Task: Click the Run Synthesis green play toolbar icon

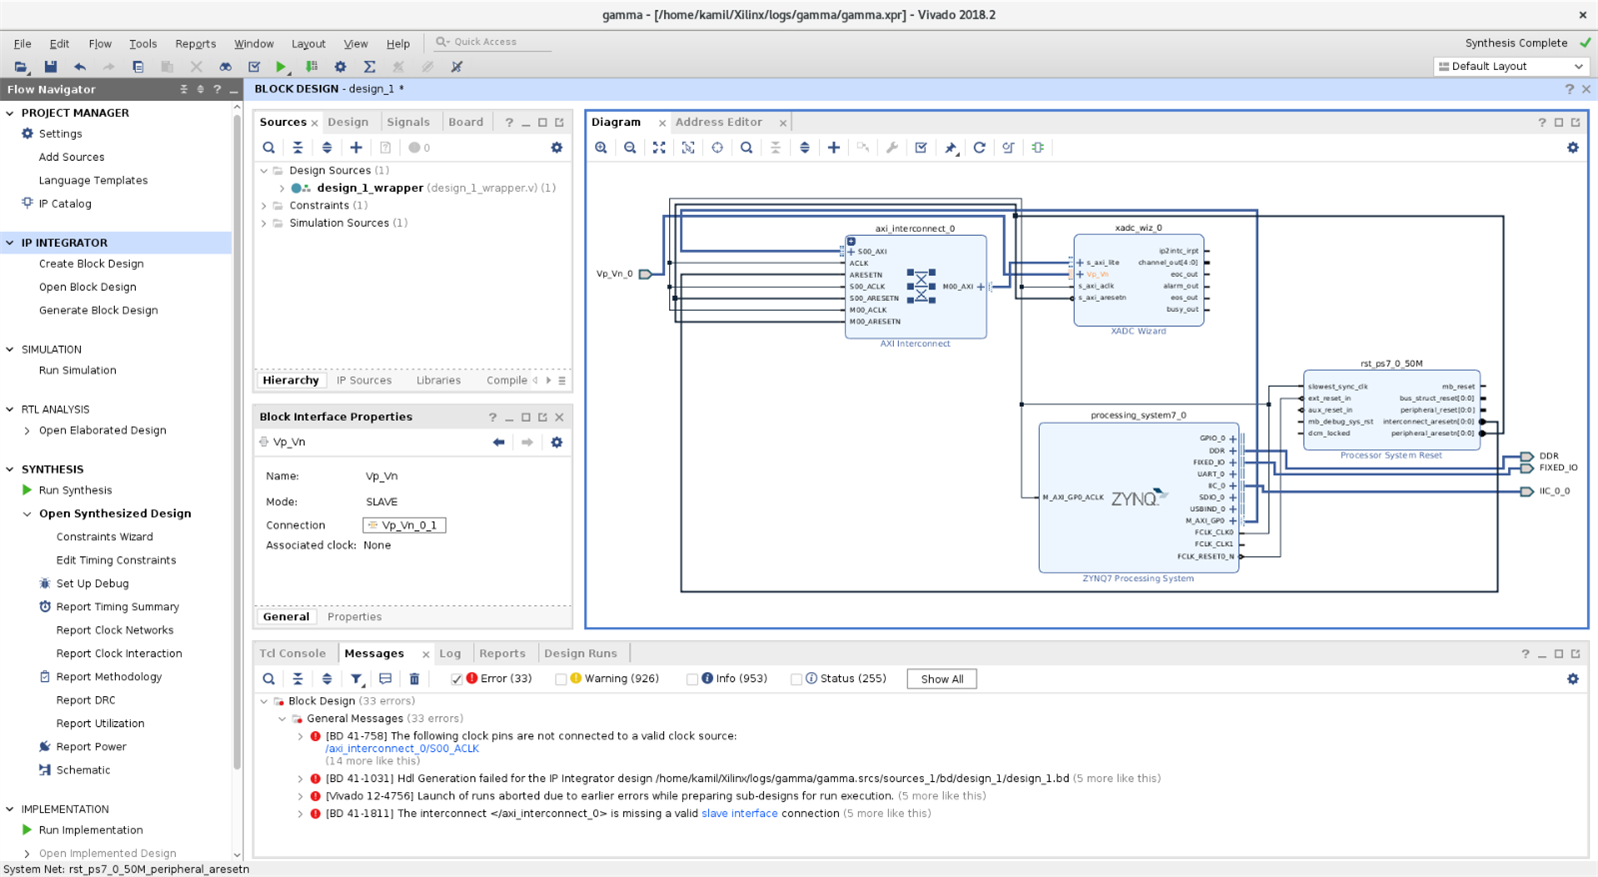Action: pos(281,67)
